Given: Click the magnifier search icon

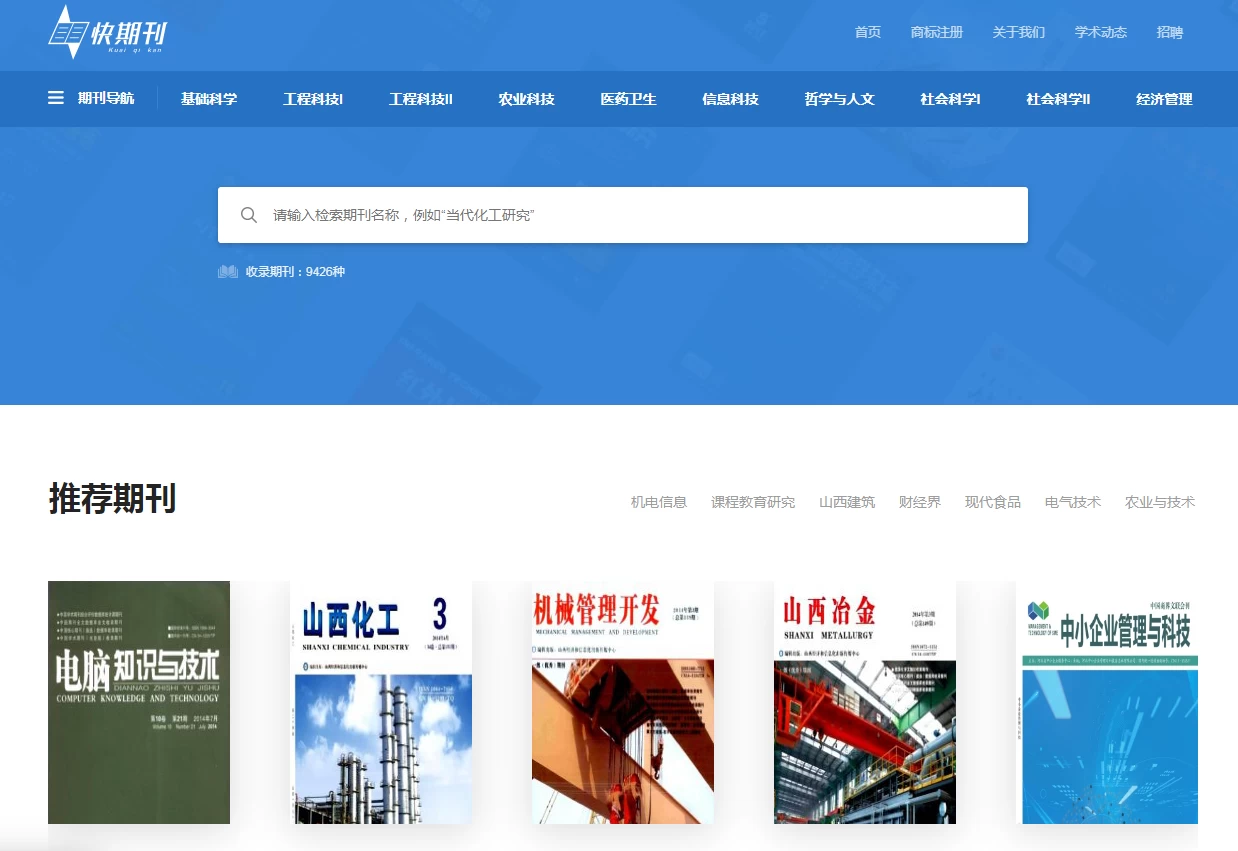Looking at the screenshot, I should tap(249, 214).
